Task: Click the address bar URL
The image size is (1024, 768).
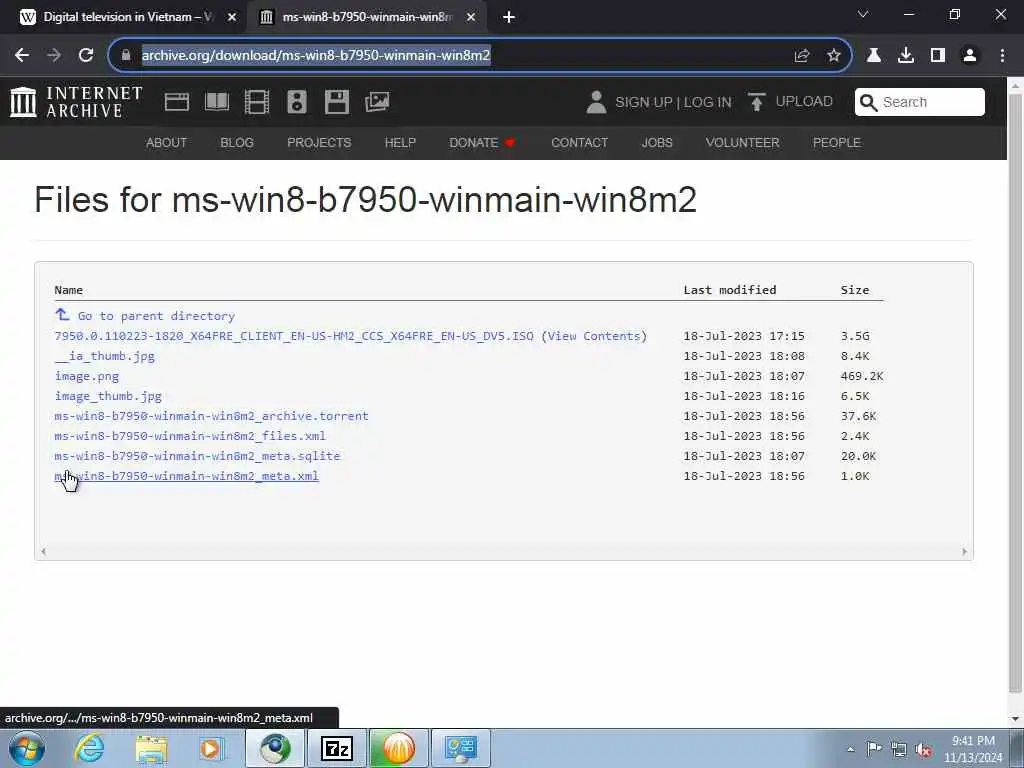Action: 315,56
